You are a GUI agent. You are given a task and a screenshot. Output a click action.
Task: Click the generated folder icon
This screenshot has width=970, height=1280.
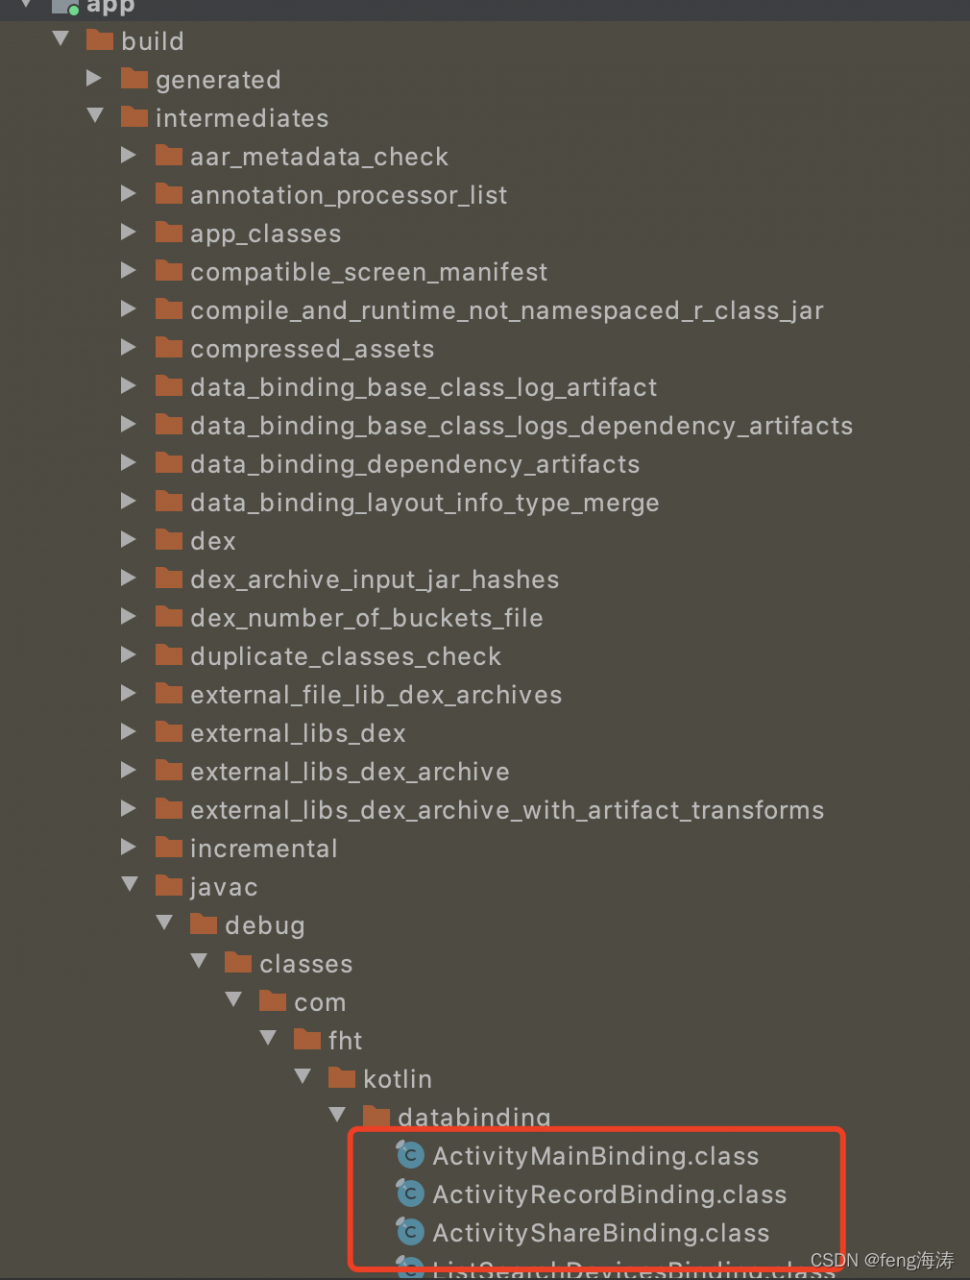134,79
